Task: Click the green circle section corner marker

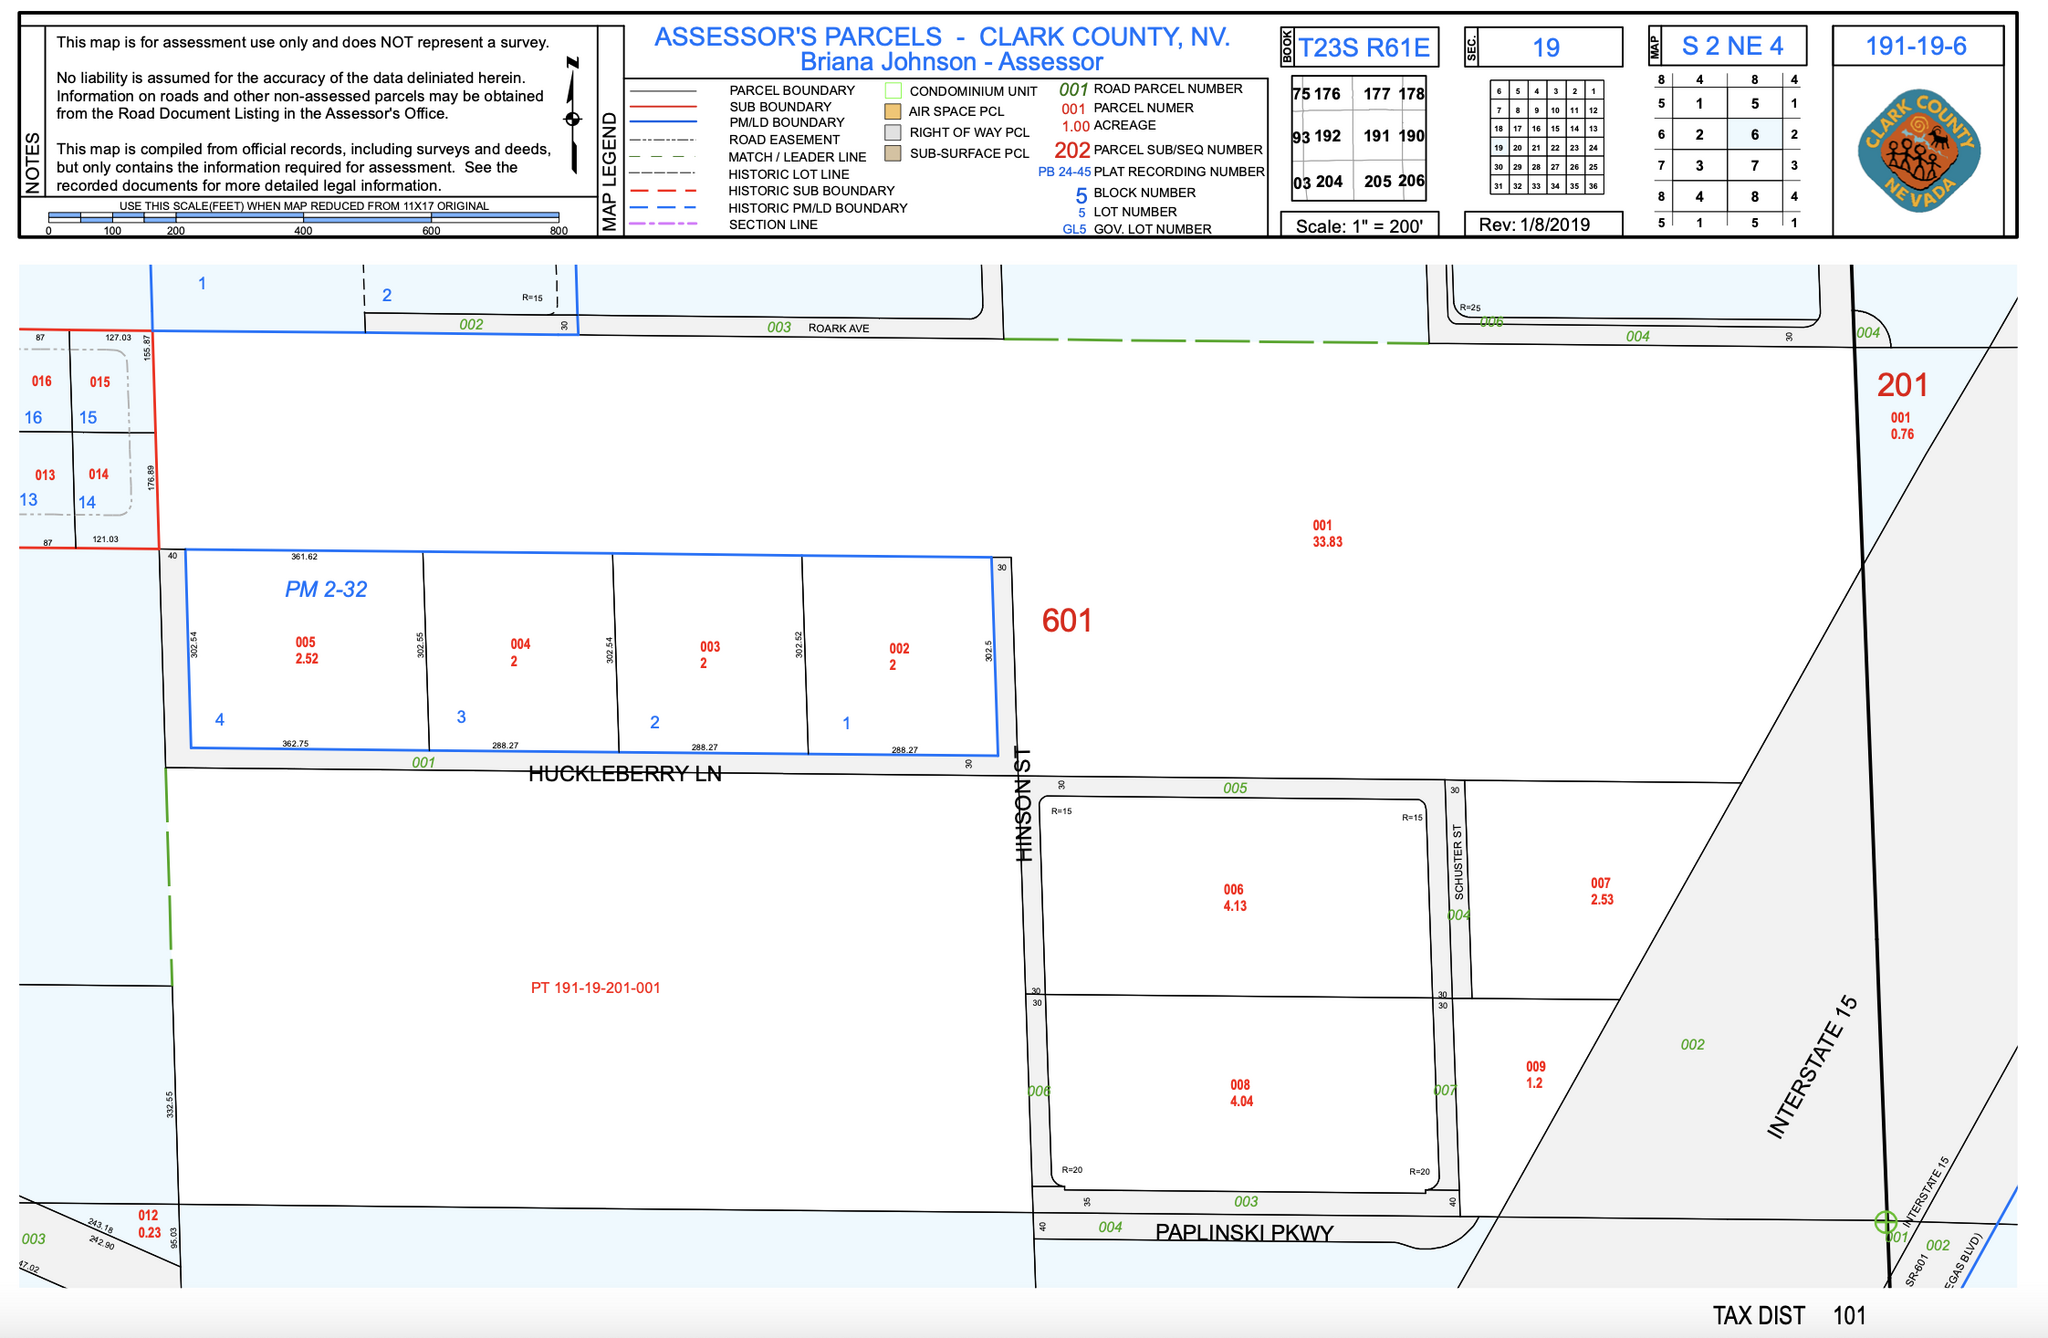Action: click(1885, 1222)
